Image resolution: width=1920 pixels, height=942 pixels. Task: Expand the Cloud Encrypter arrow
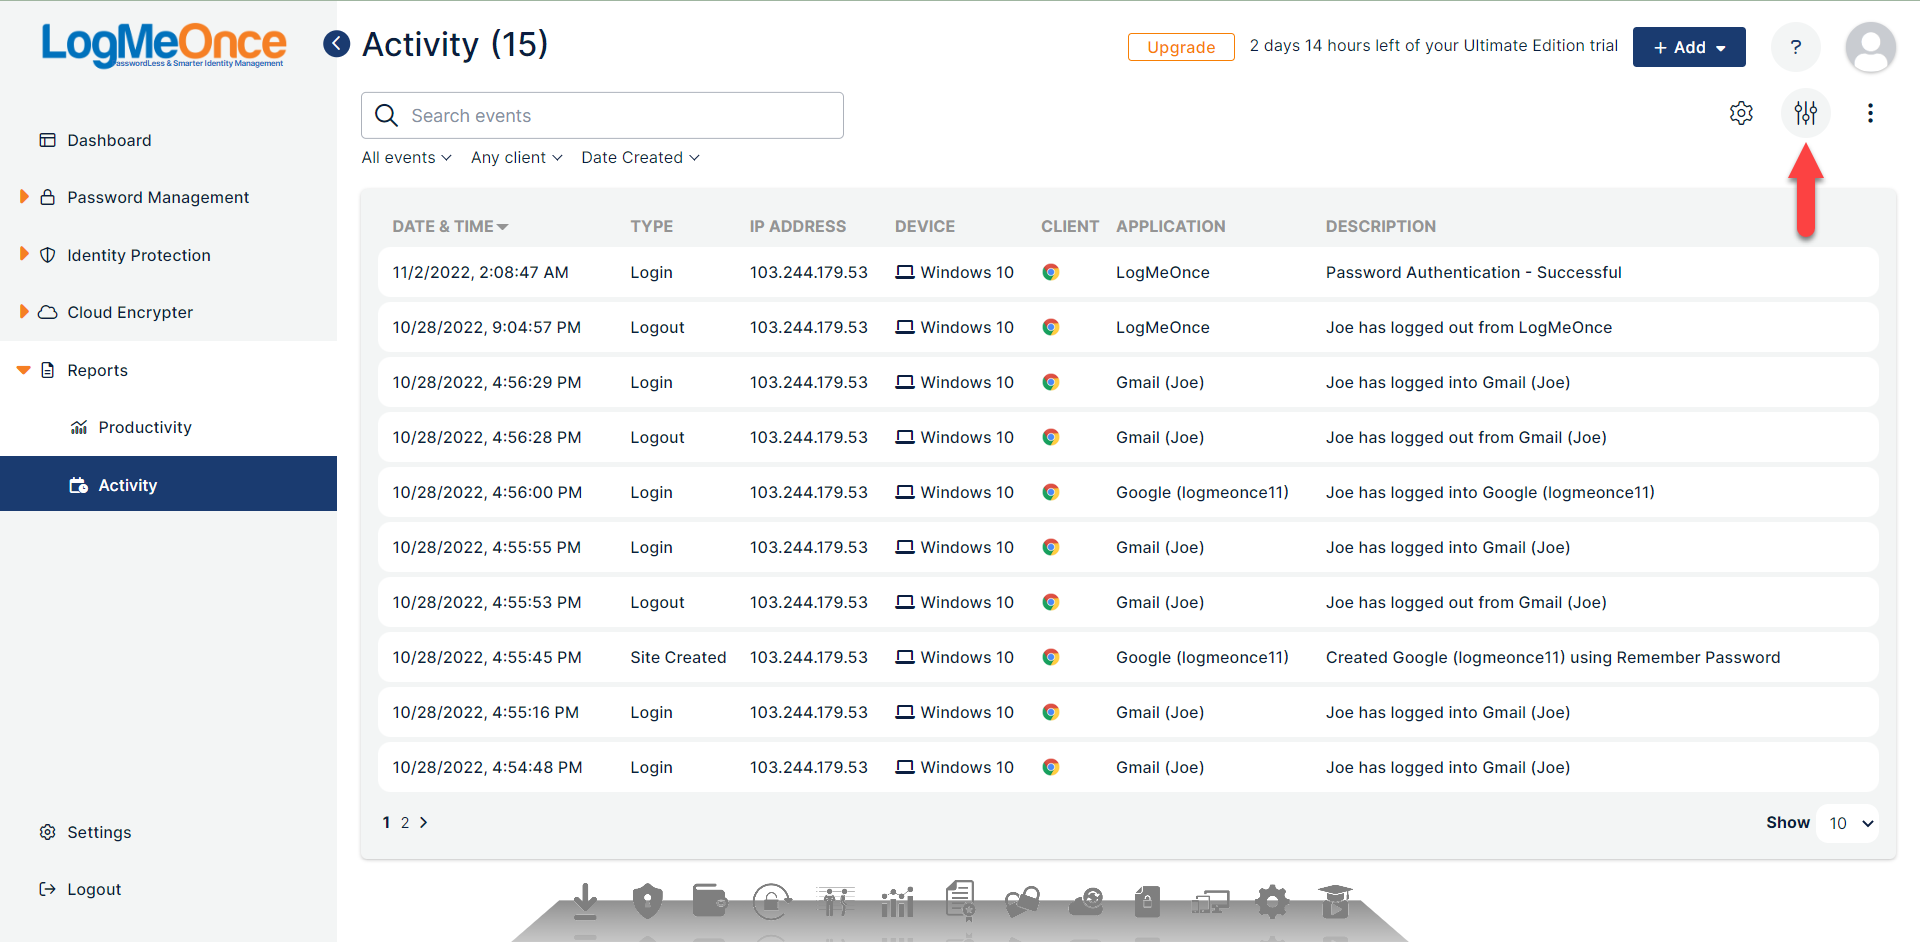coord(24,311)
